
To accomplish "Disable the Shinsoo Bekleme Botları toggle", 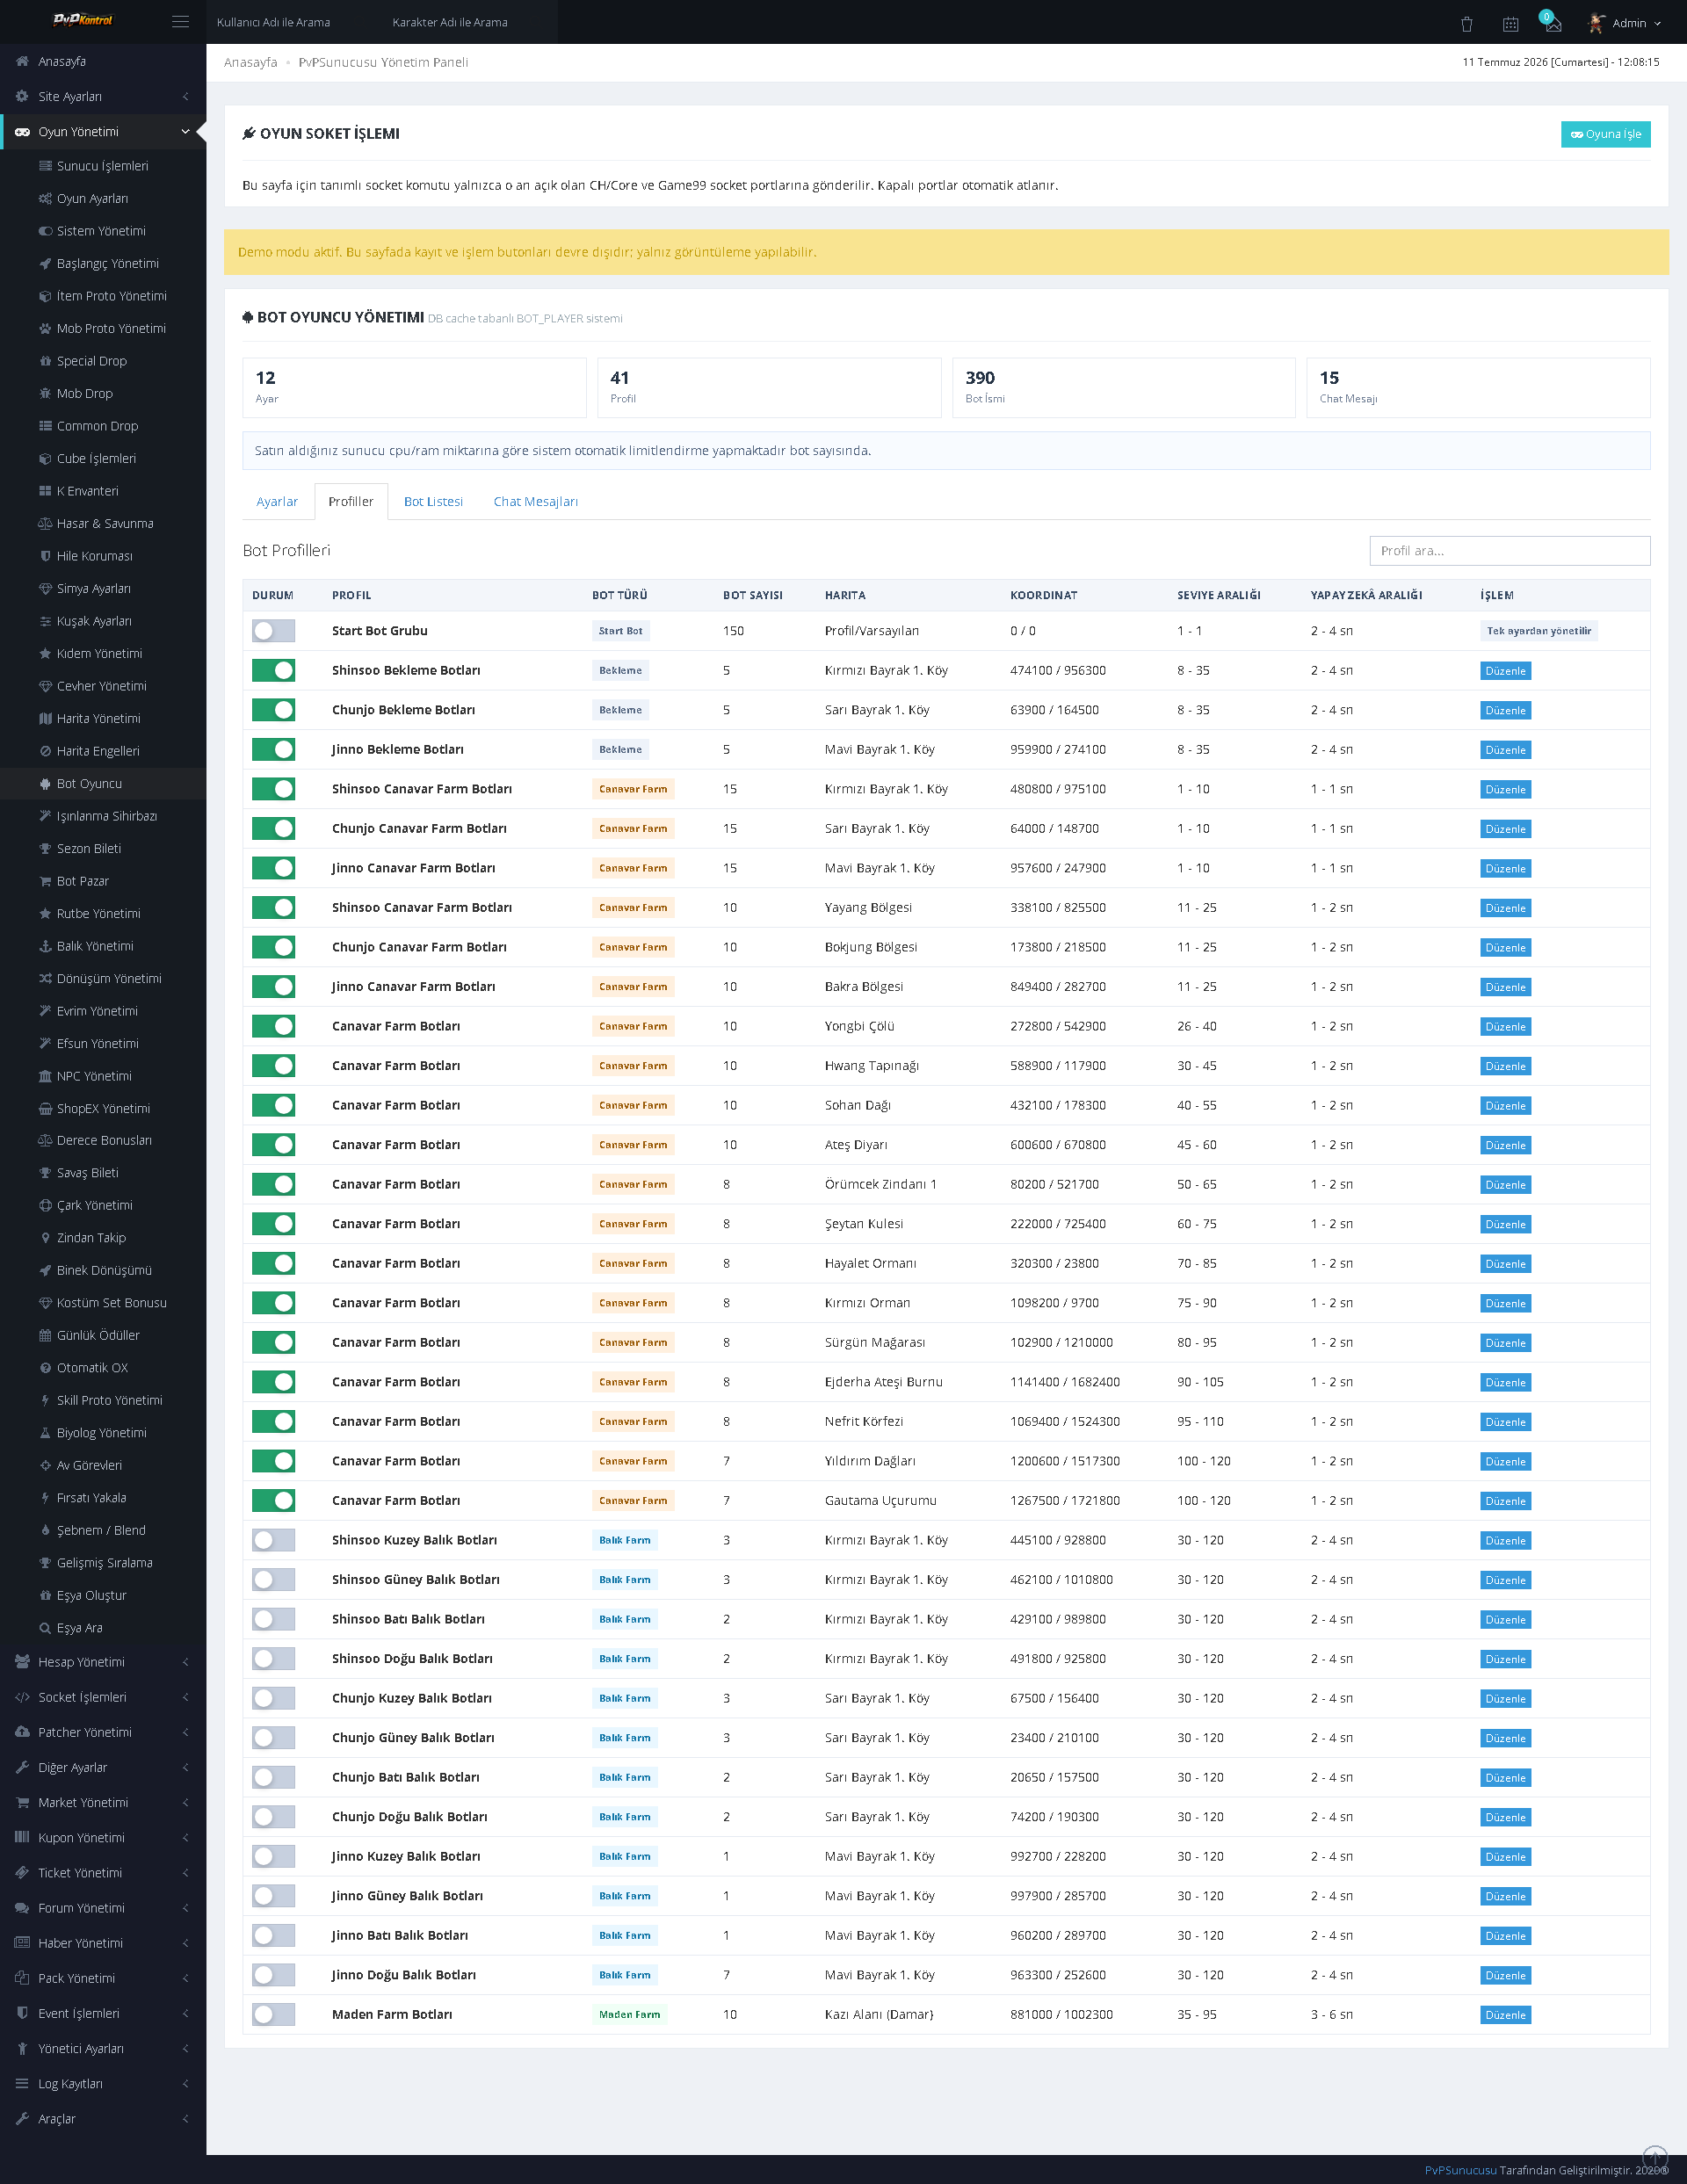I will (273, 670).
